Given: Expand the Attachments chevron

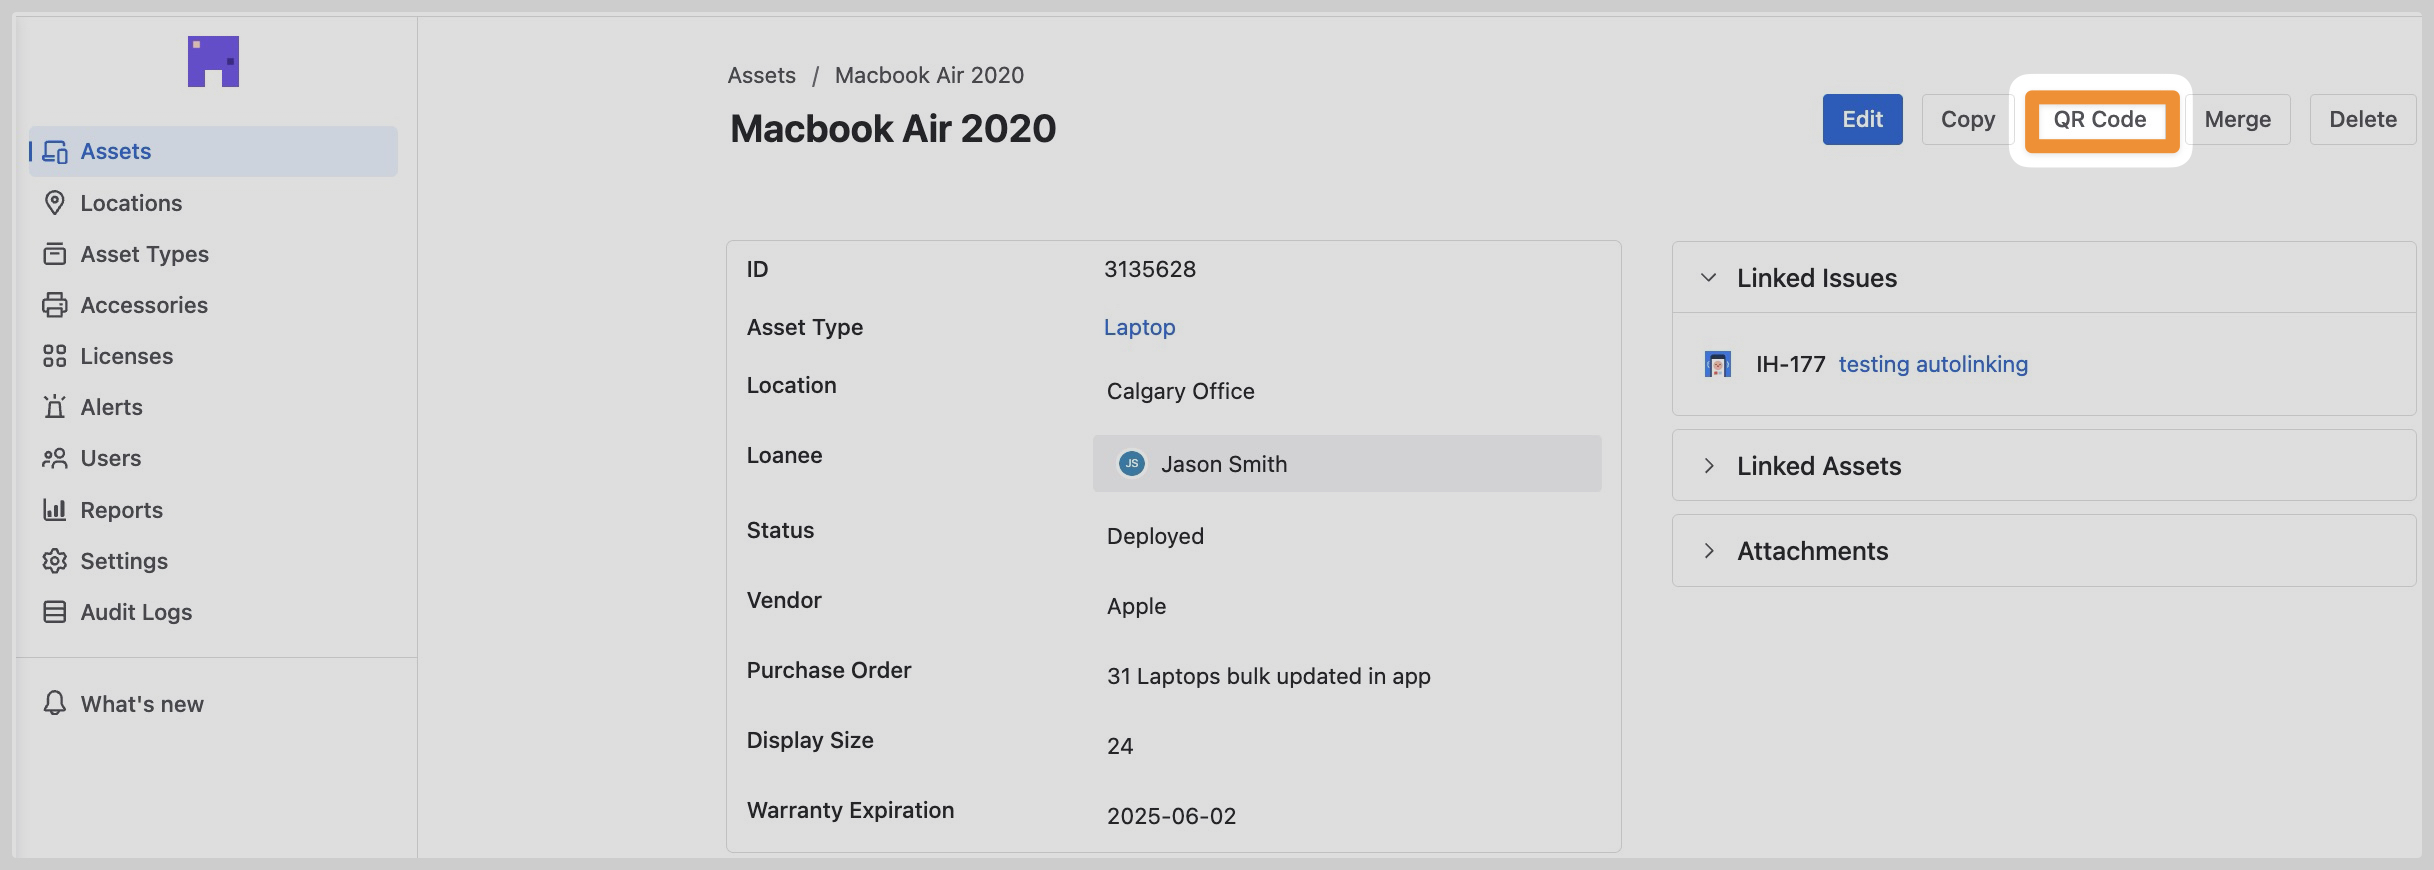Looking at the screenshot, I should tap(1708, 550).
